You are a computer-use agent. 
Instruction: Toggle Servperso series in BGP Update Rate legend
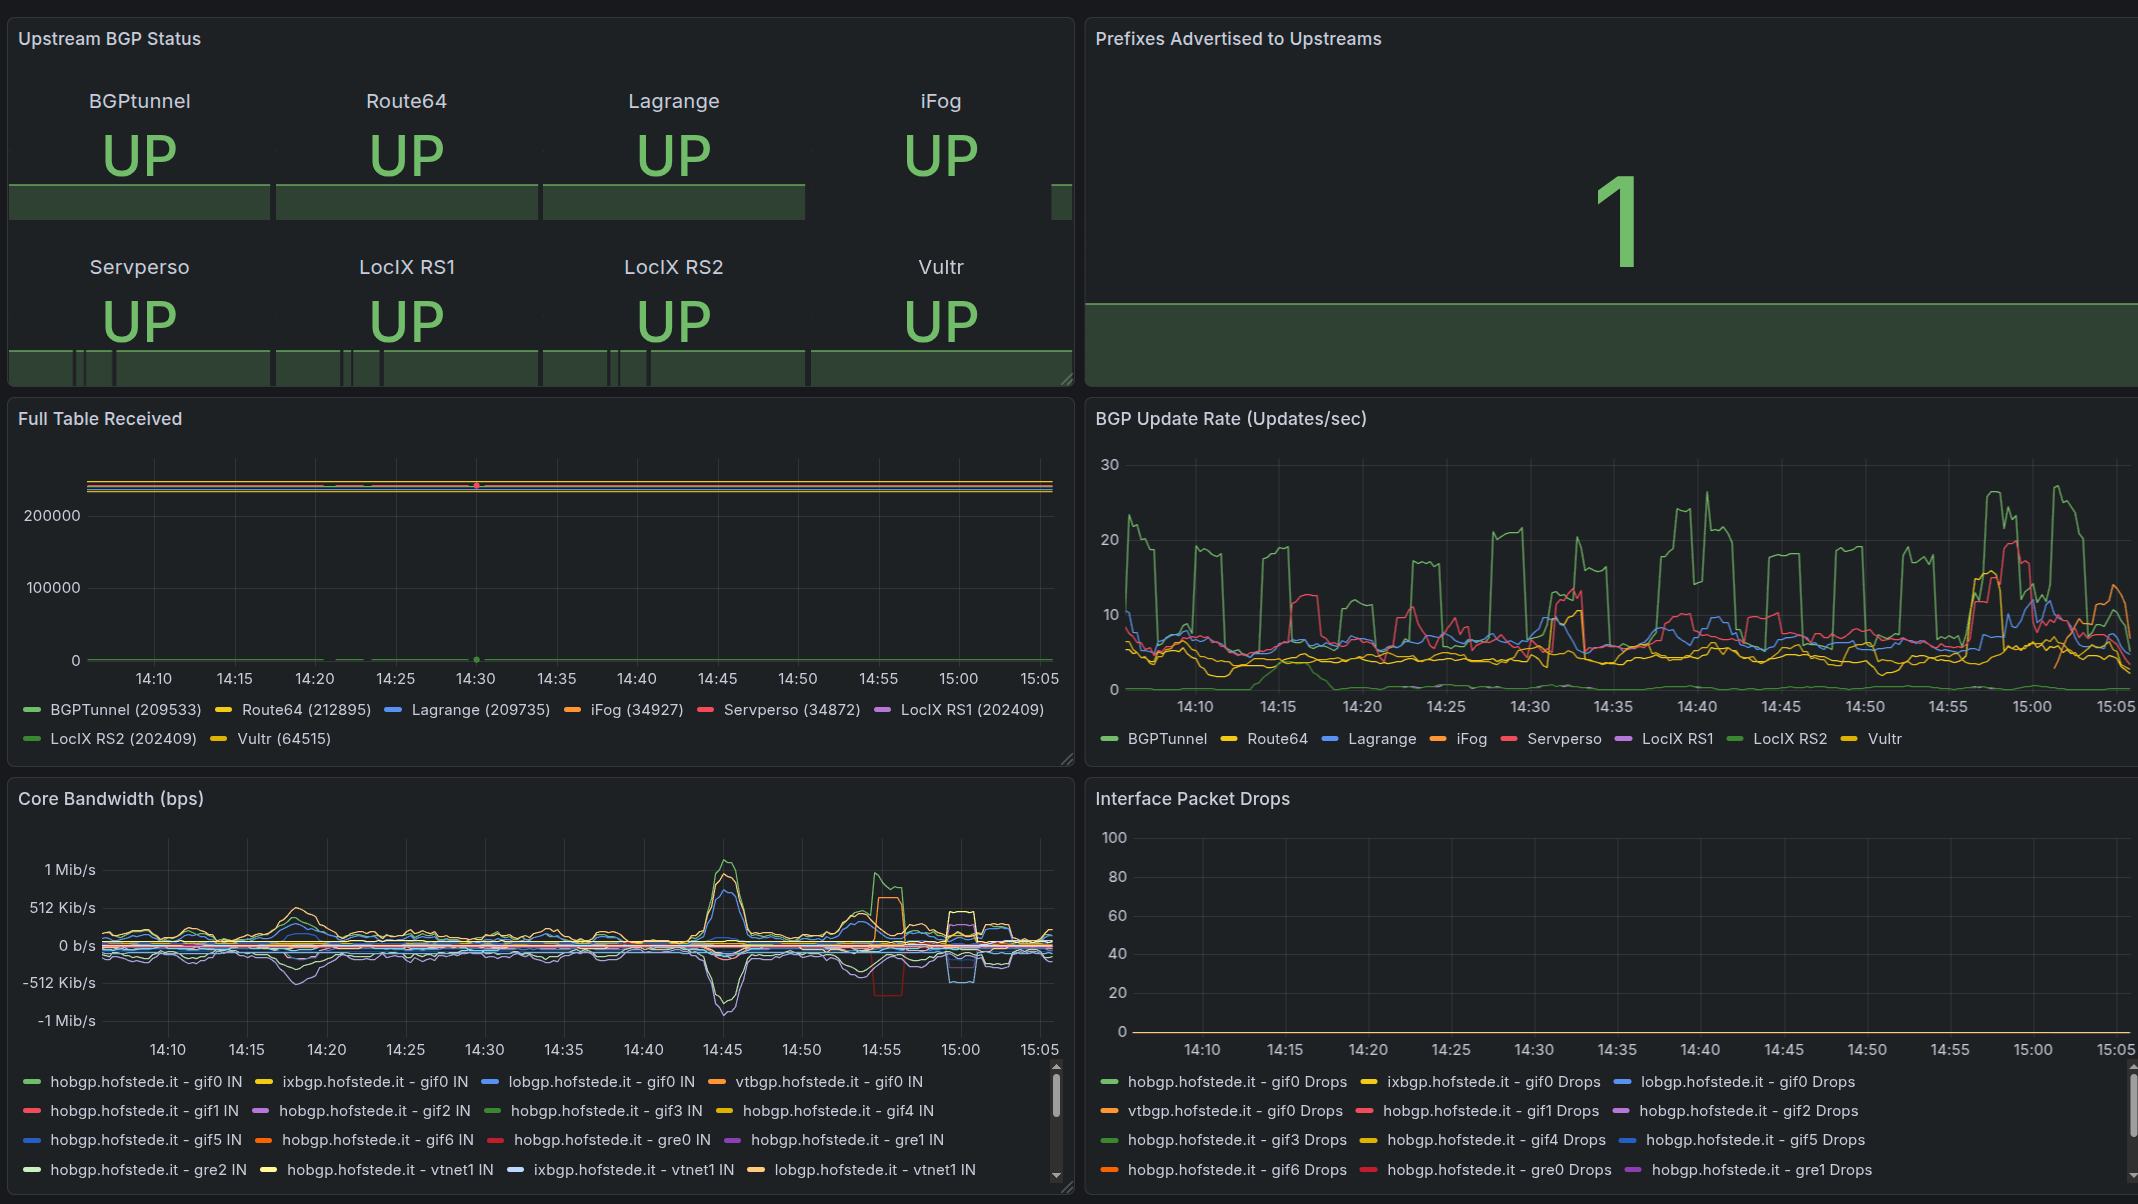(x=1563, y=739)
